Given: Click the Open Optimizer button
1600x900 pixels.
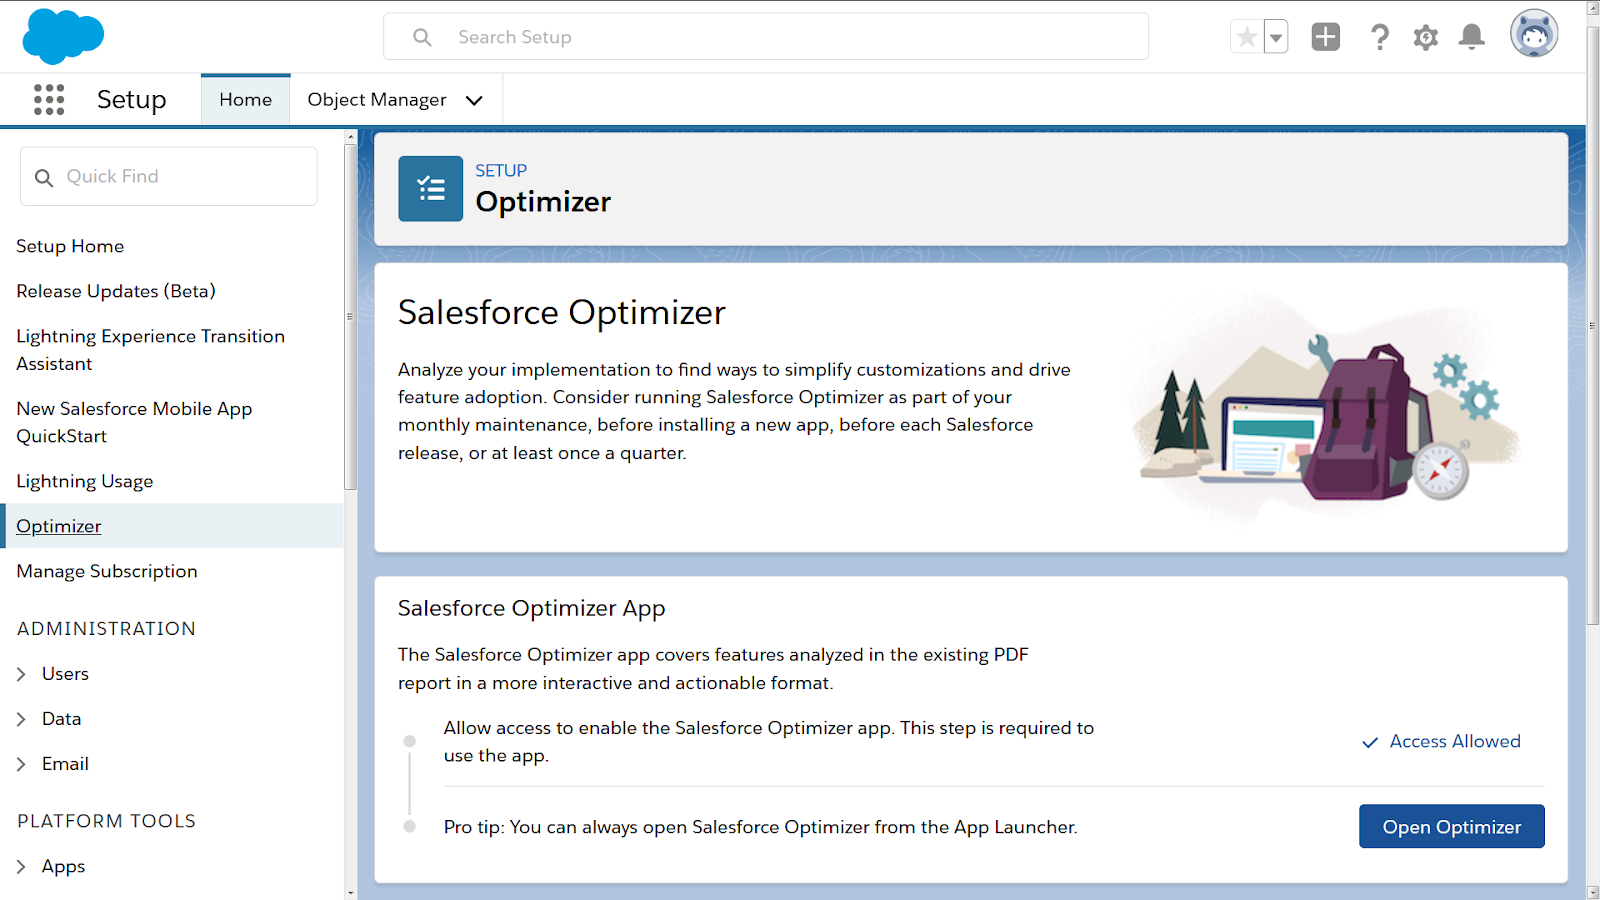Looking at the screenshot, I should pos(1452,827).
